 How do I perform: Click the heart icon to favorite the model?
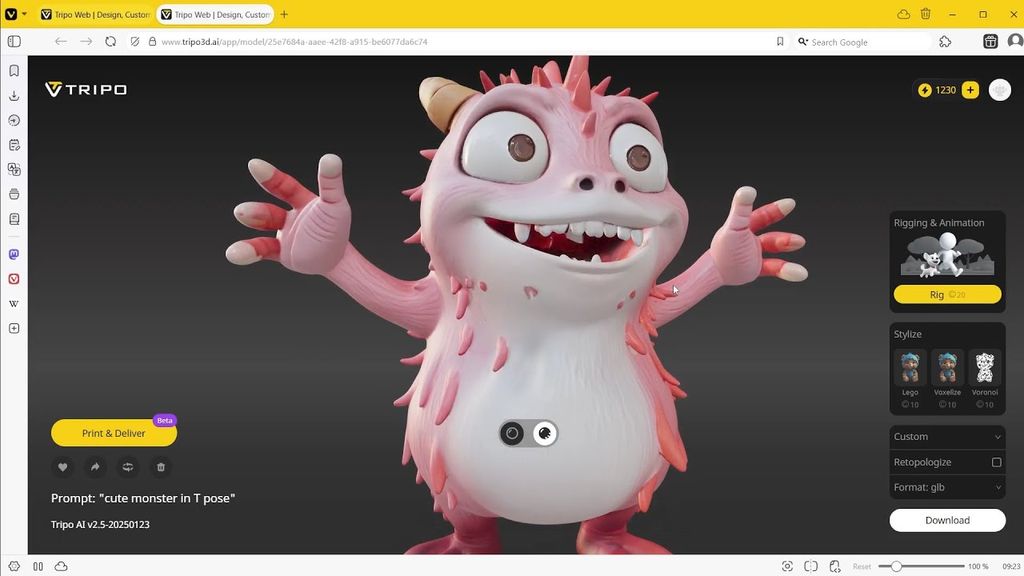point(62,467)
